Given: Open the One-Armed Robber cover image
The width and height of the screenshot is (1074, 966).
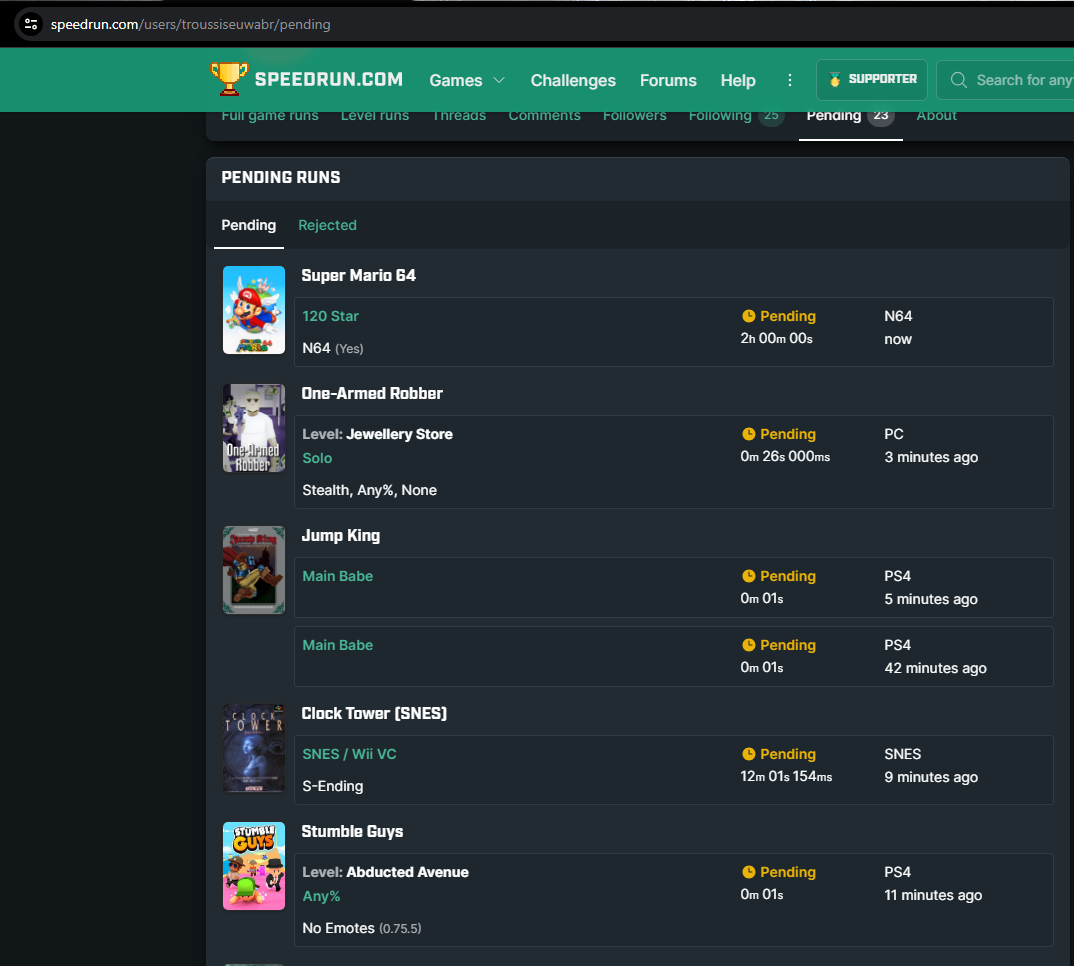Looking at the screenshot, I should tap(254, 428).
